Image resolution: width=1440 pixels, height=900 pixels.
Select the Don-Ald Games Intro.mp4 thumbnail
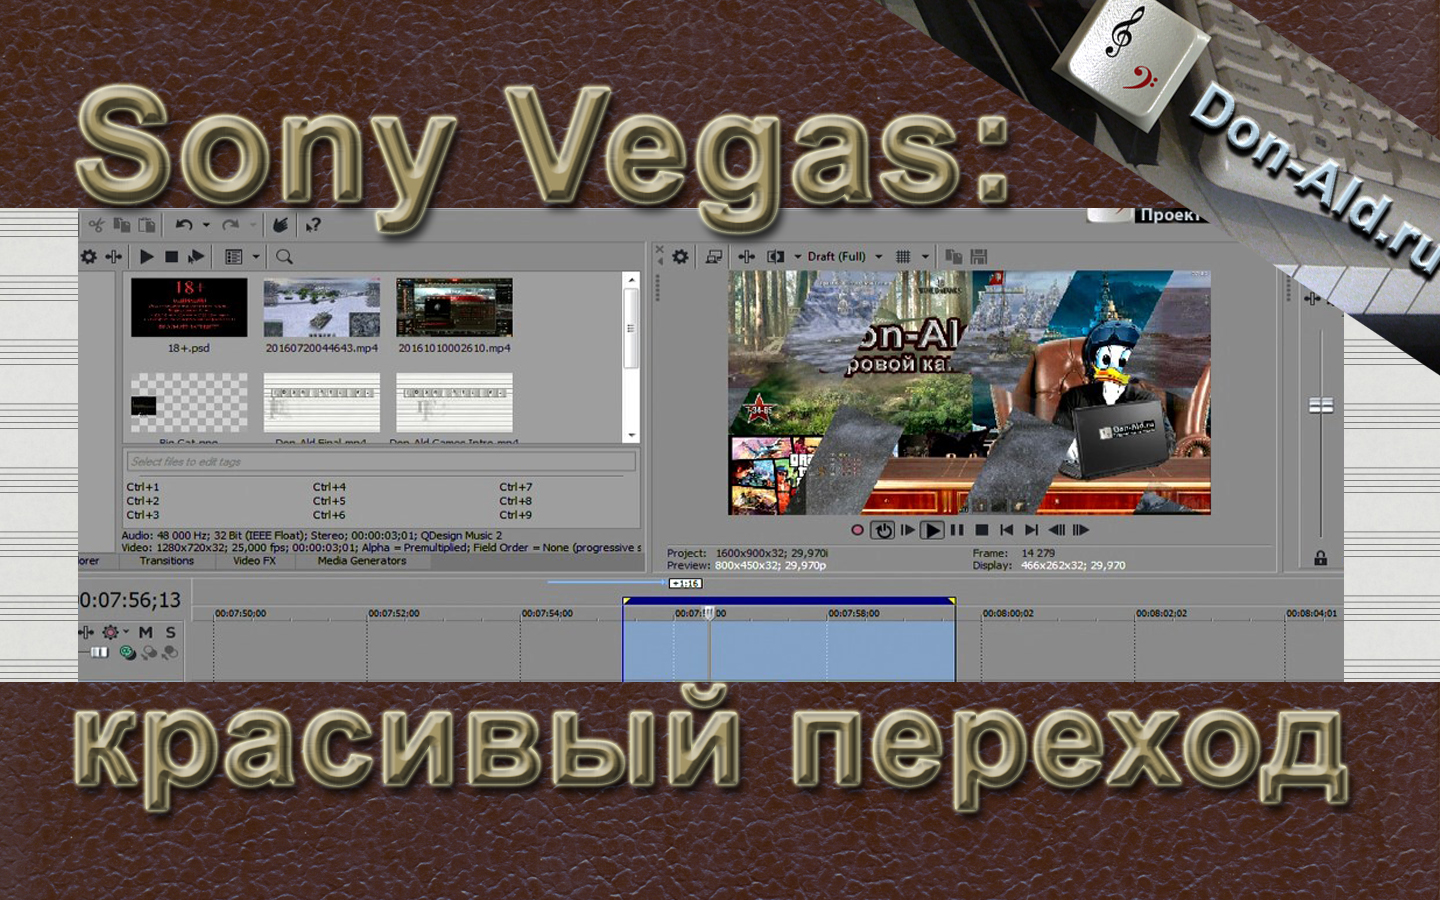pyautogui.click(x=454, y=402)
